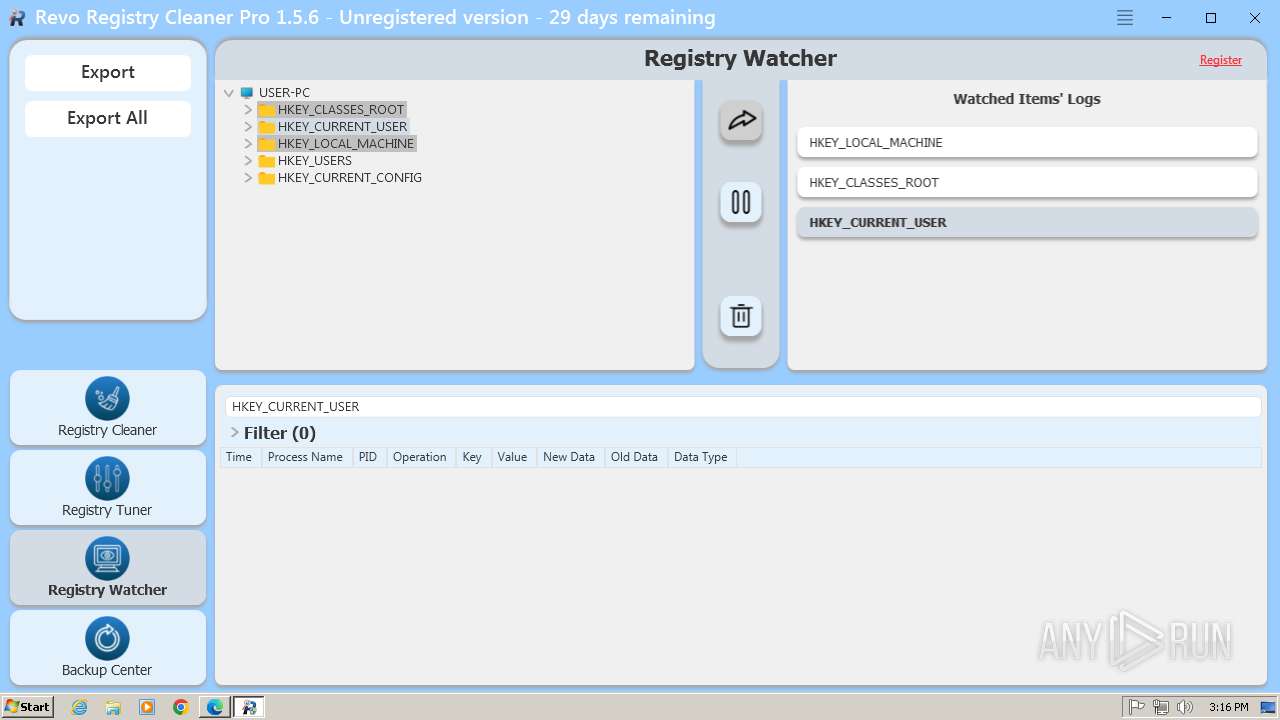Click the Export All button
1280x720 pixels.
pos(108,118)
